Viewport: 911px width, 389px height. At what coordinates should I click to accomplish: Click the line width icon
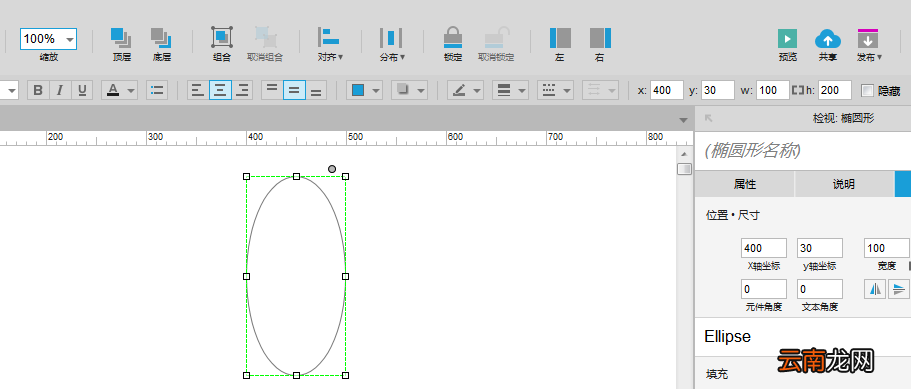click(x=504, y=90)
